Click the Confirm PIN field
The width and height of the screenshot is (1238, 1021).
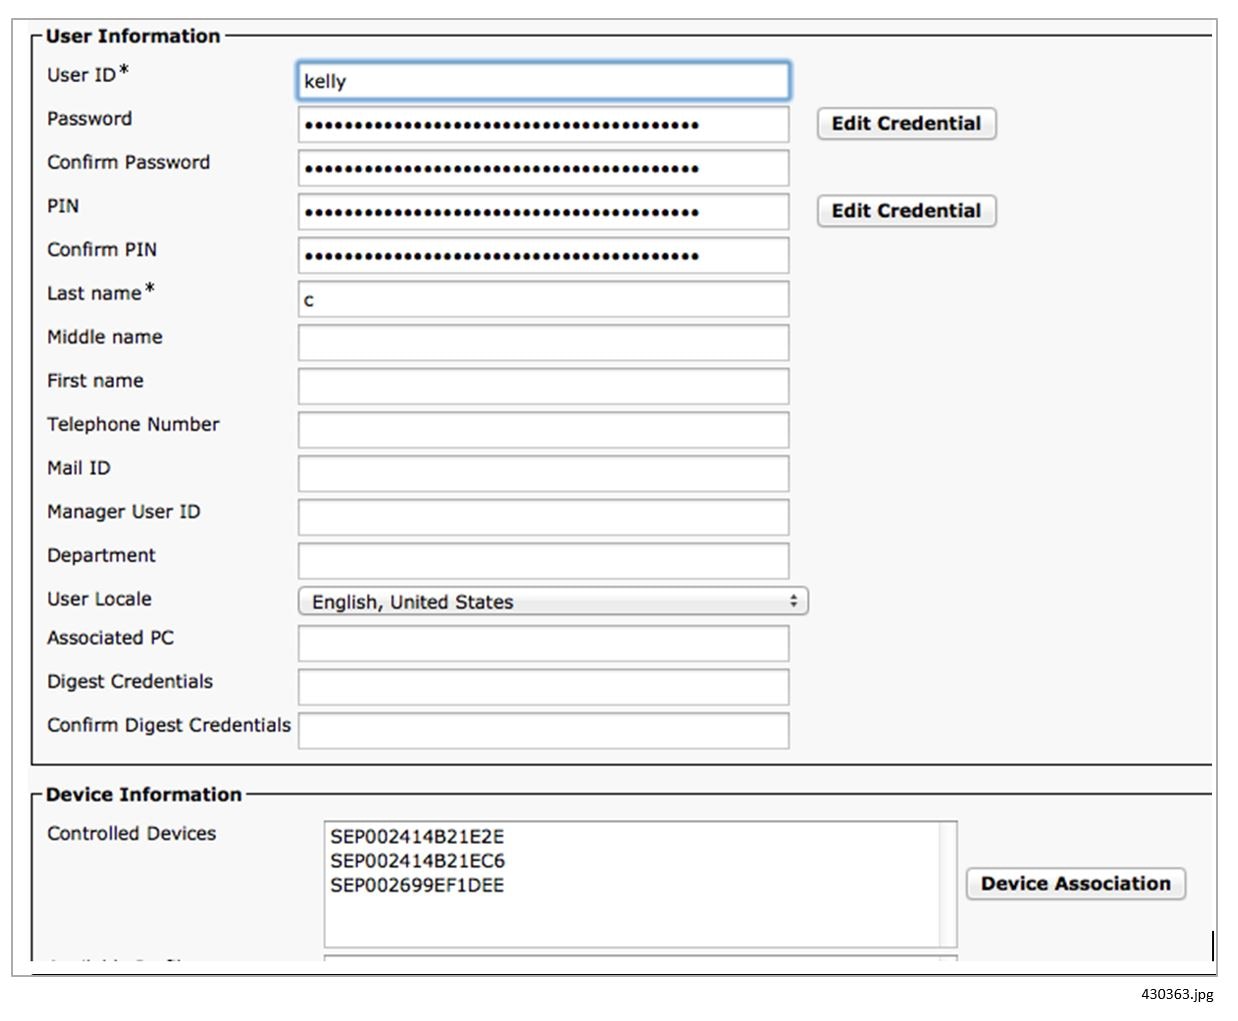543,255
